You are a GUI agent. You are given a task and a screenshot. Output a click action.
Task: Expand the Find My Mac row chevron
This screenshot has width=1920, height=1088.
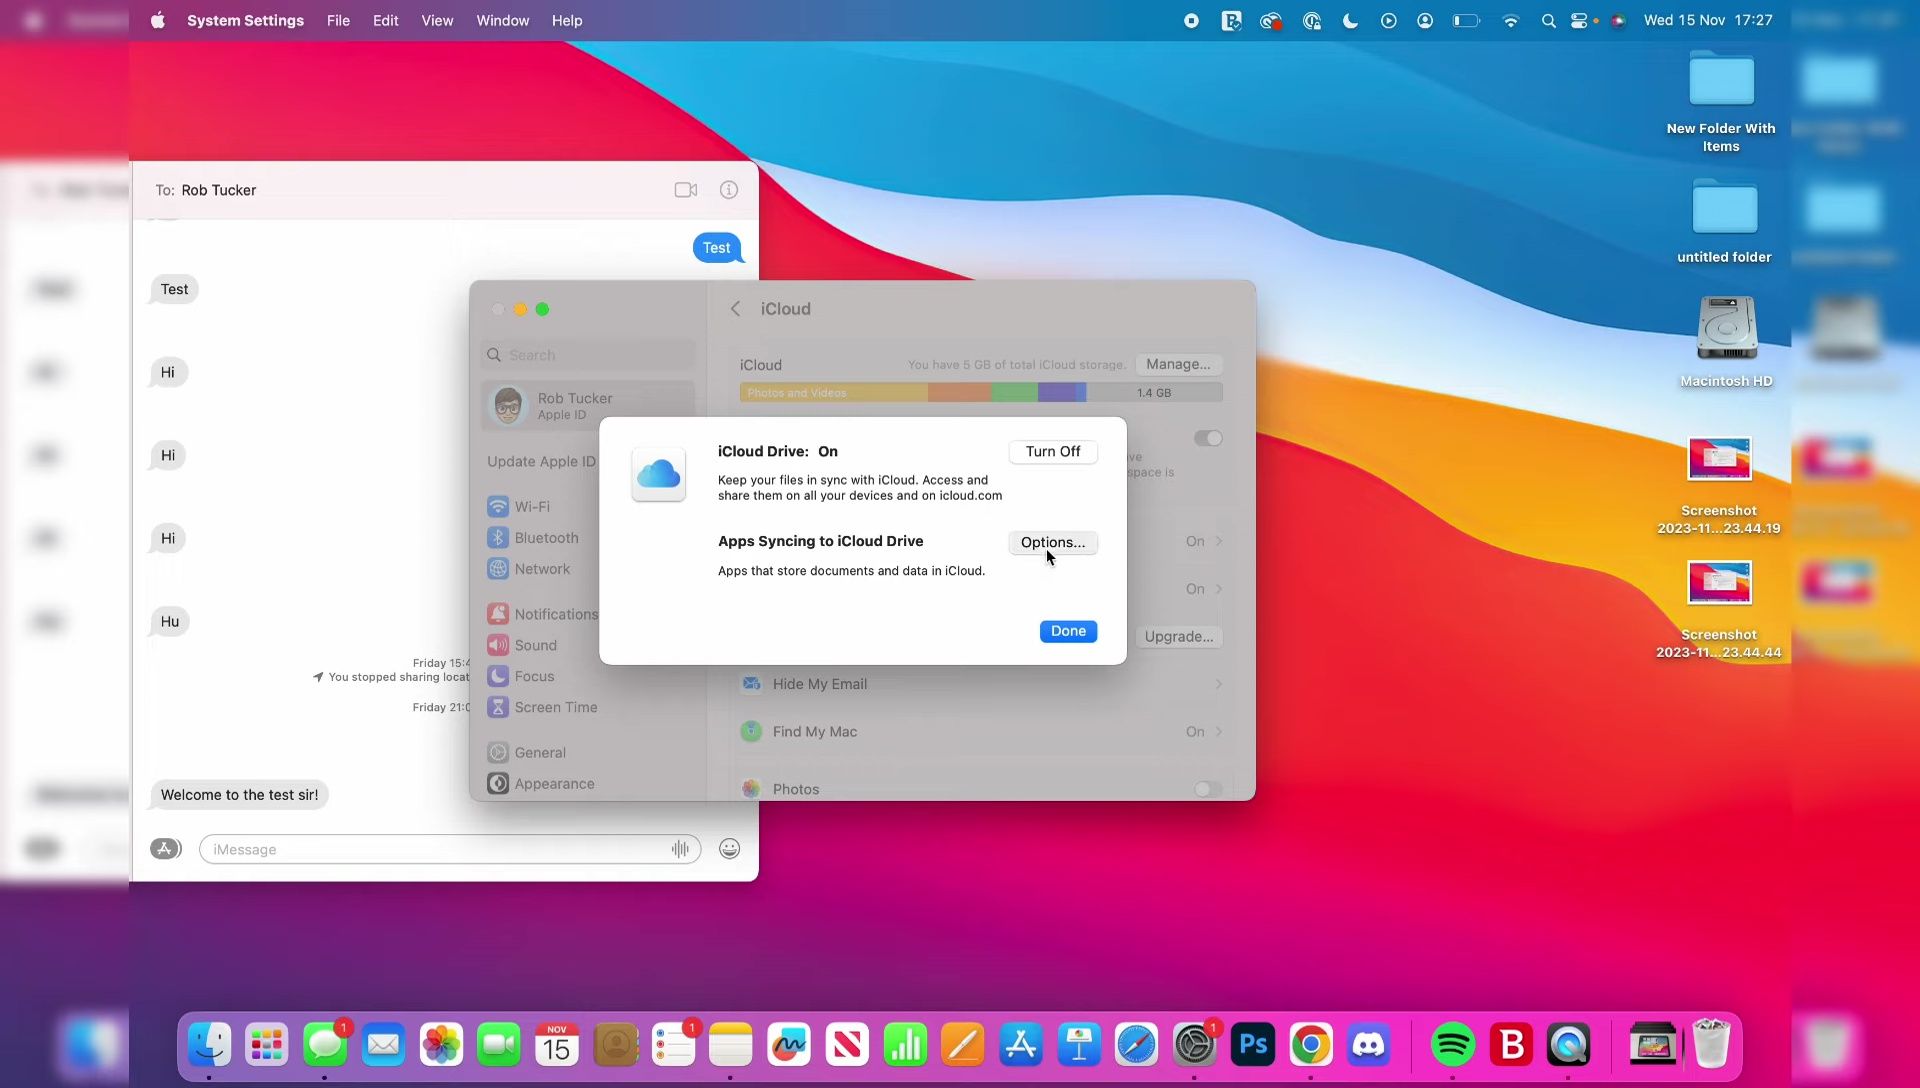[1218, 732]
